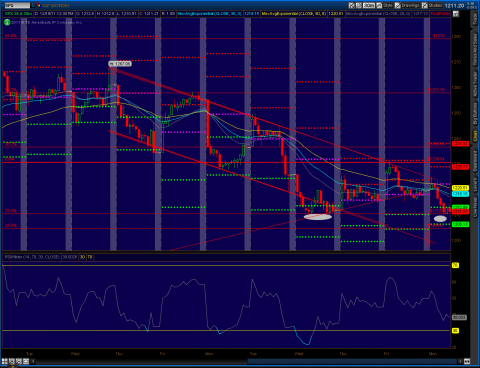Click the third chart tool icon at bottom left
480x368 pixels.
coord(19,361)
